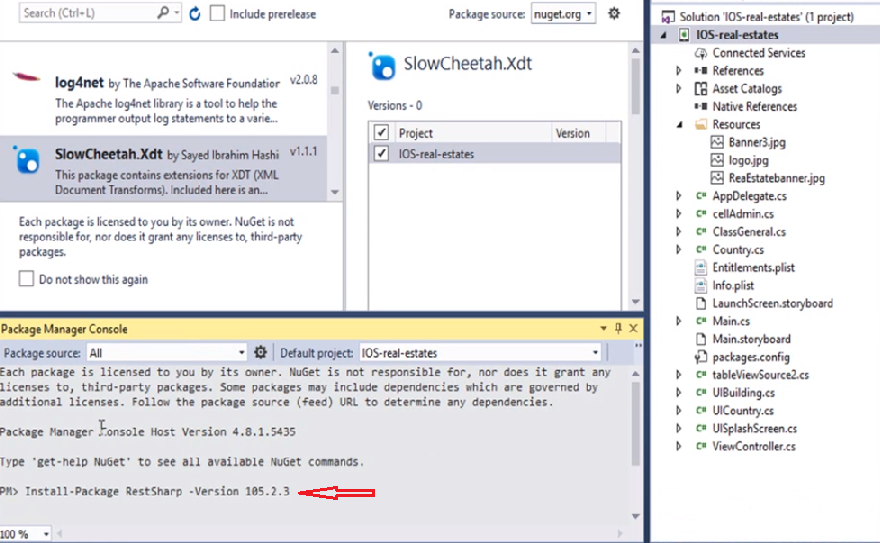
Task: Select UICountry.cs in Solution Explorer
Action: click(742, 411)
